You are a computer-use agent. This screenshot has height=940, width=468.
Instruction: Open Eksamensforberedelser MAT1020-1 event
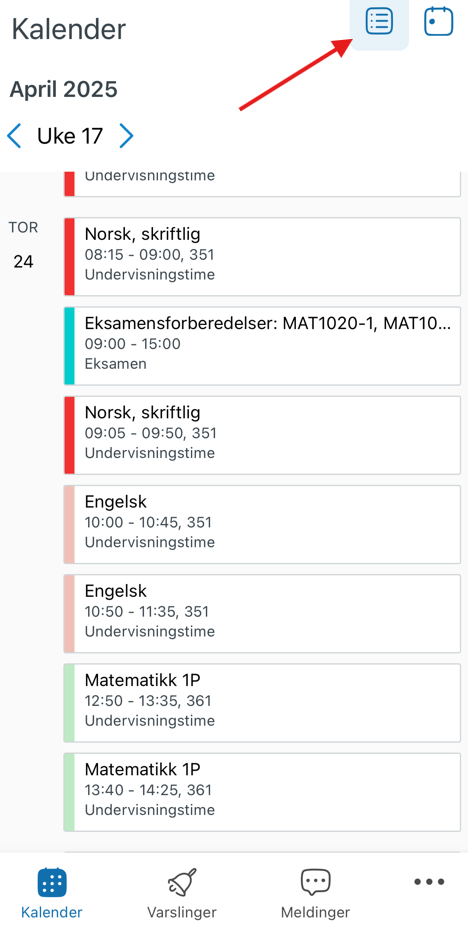(262, 346)
